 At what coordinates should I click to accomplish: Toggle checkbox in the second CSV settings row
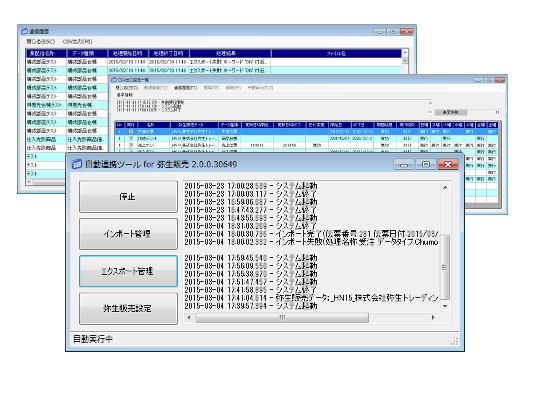(131, 138)
